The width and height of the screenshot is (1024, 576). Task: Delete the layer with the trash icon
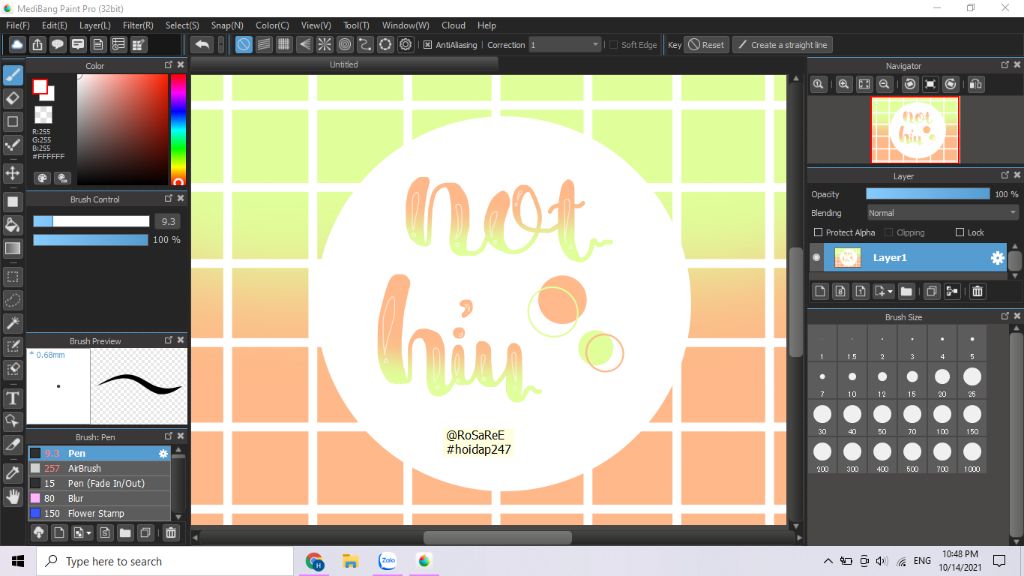[x=977, y=291]
